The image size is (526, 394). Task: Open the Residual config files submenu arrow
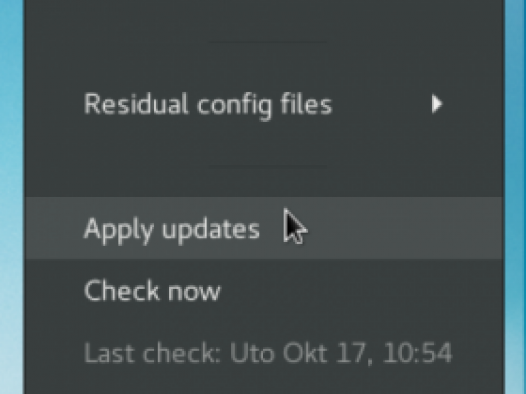coord(437,104)
